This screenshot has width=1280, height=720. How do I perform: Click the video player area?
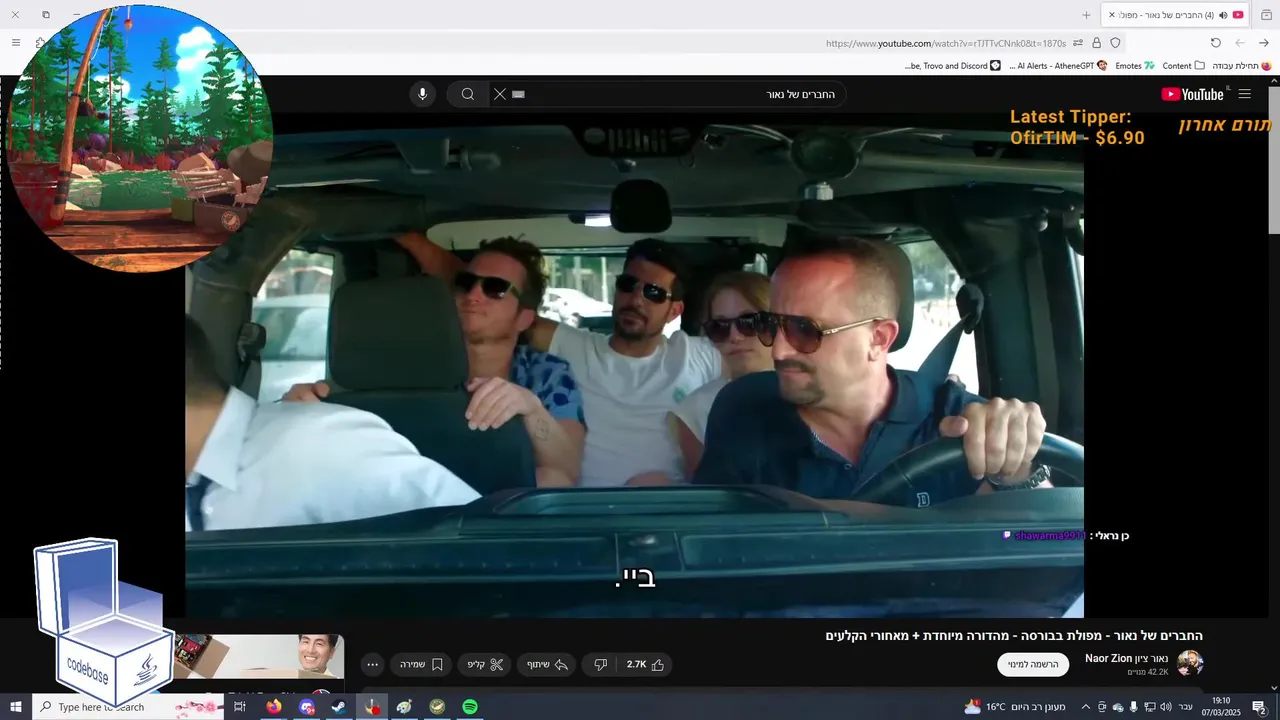tap(634, 365)
